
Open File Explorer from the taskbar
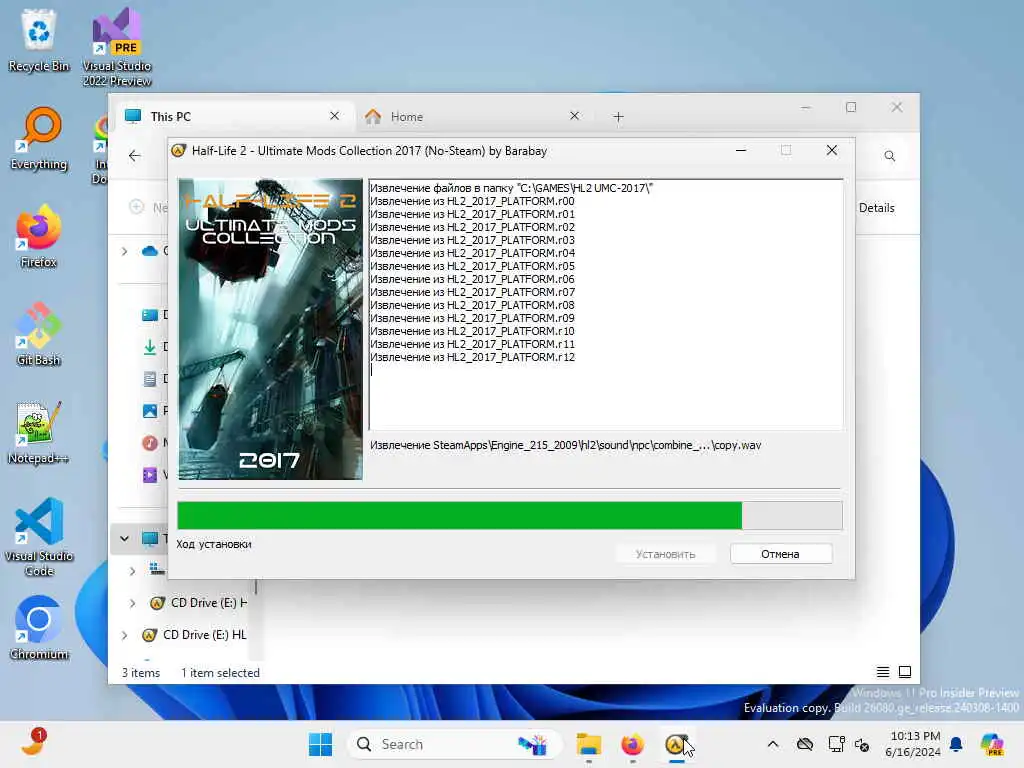[588, 744]
